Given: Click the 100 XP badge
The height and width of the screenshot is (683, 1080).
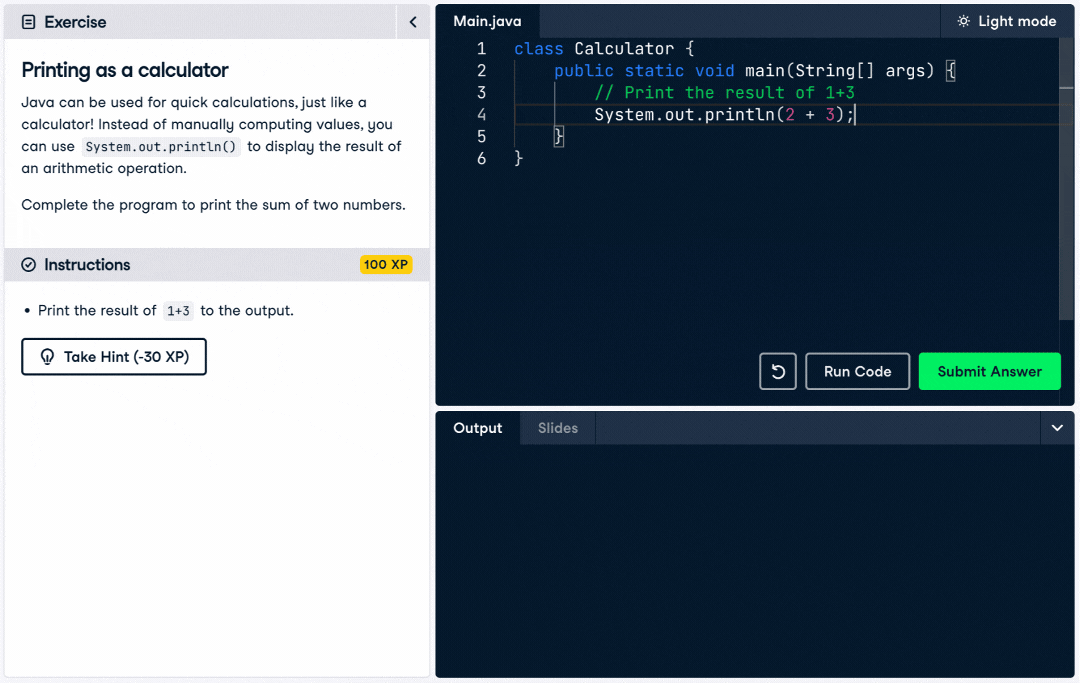Looking at the screenshot, I should (386, 264).
